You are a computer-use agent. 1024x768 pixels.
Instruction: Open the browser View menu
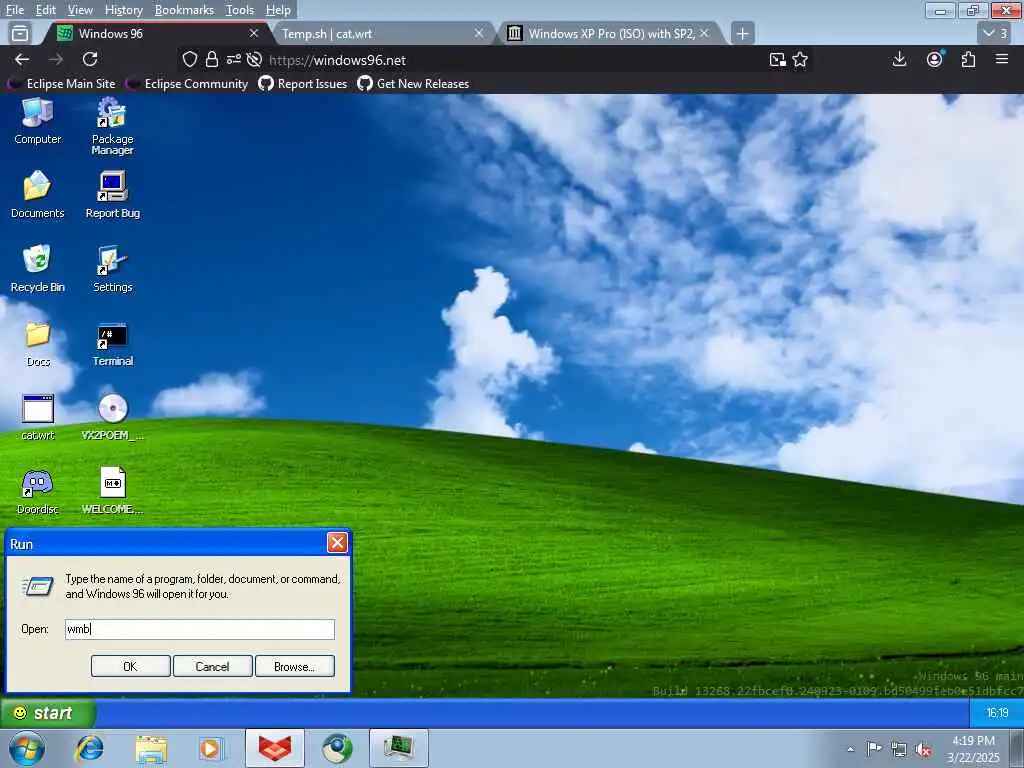tap(80, 10)
